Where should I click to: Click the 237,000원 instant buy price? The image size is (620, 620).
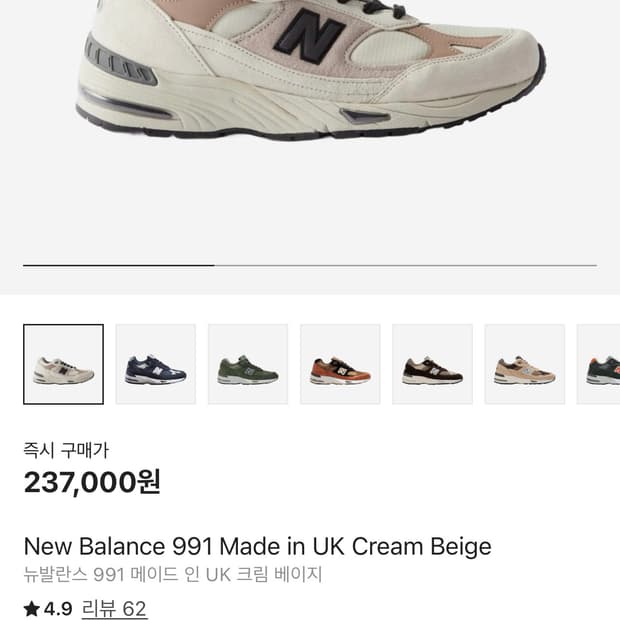point(92,482)
